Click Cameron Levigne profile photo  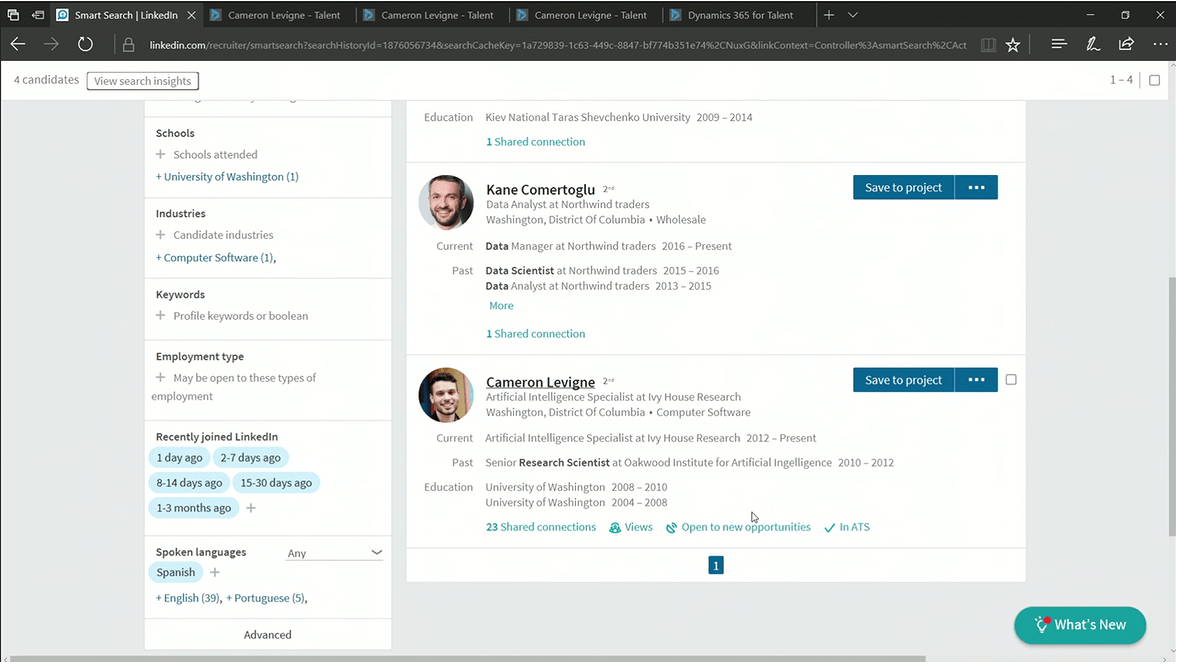click(446, 395)
